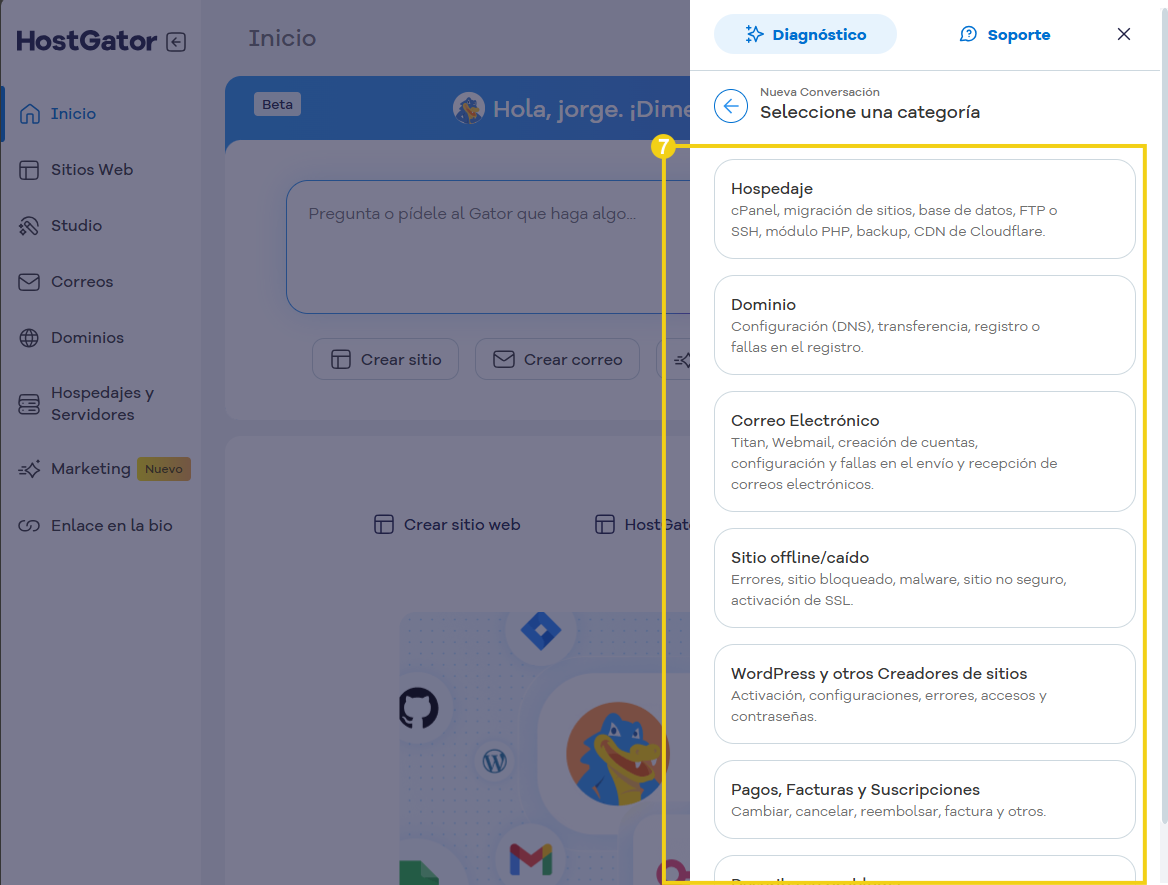Open Dominios globe icon
The height and width of the screenshot is (885, 1168).
(30, 338)
